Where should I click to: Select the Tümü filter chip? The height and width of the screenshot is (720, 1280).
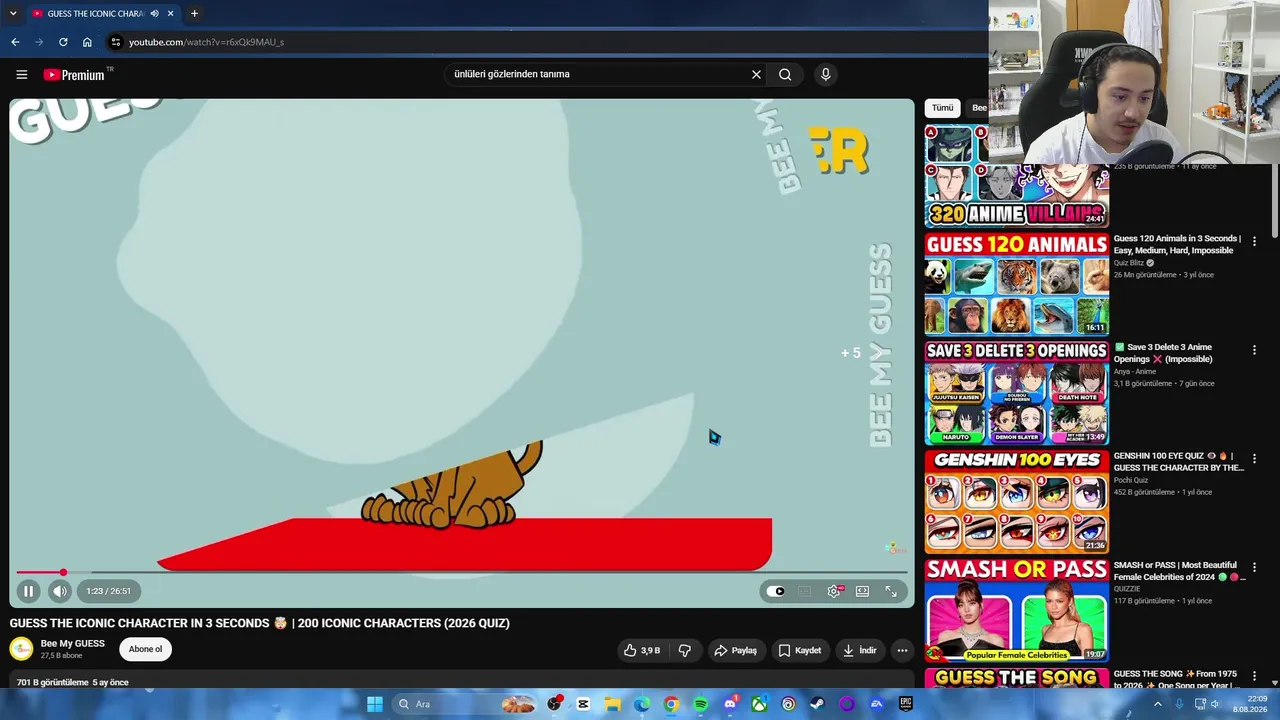[x=943, y=108]
